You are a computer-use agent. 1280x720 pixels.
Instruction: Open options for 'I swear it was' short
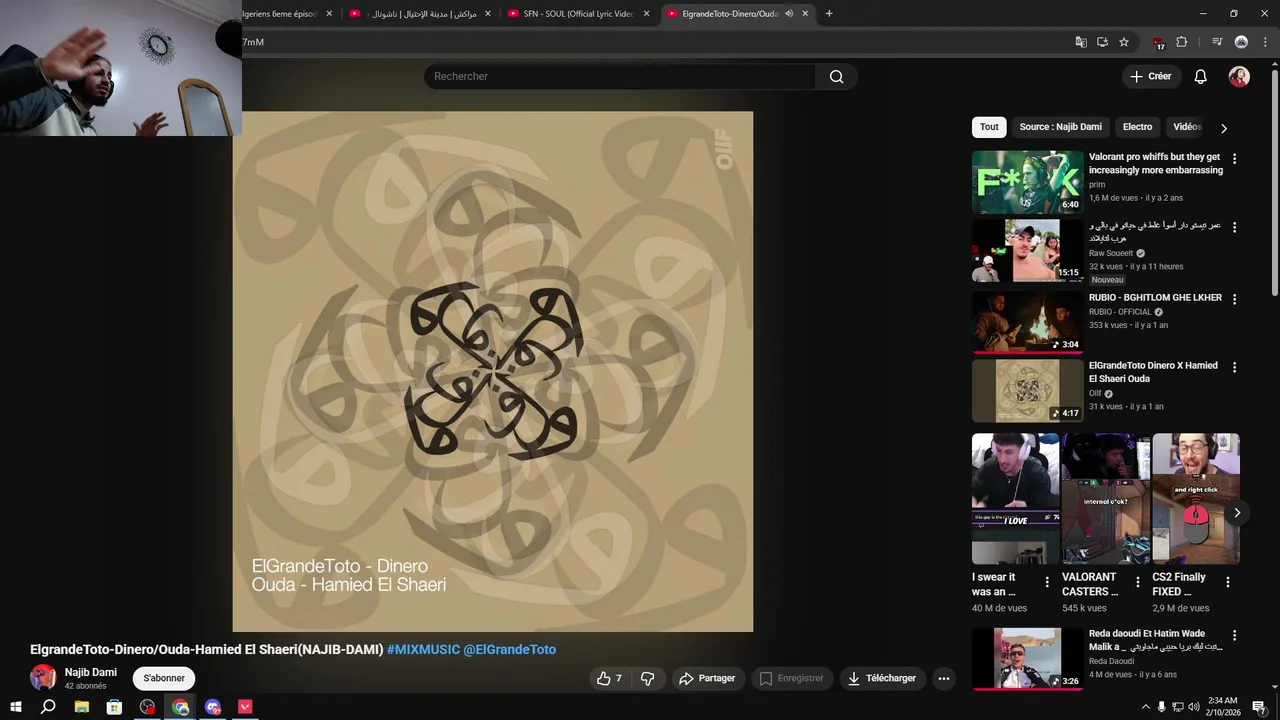pyautogui.click(x=1047, y=582)
